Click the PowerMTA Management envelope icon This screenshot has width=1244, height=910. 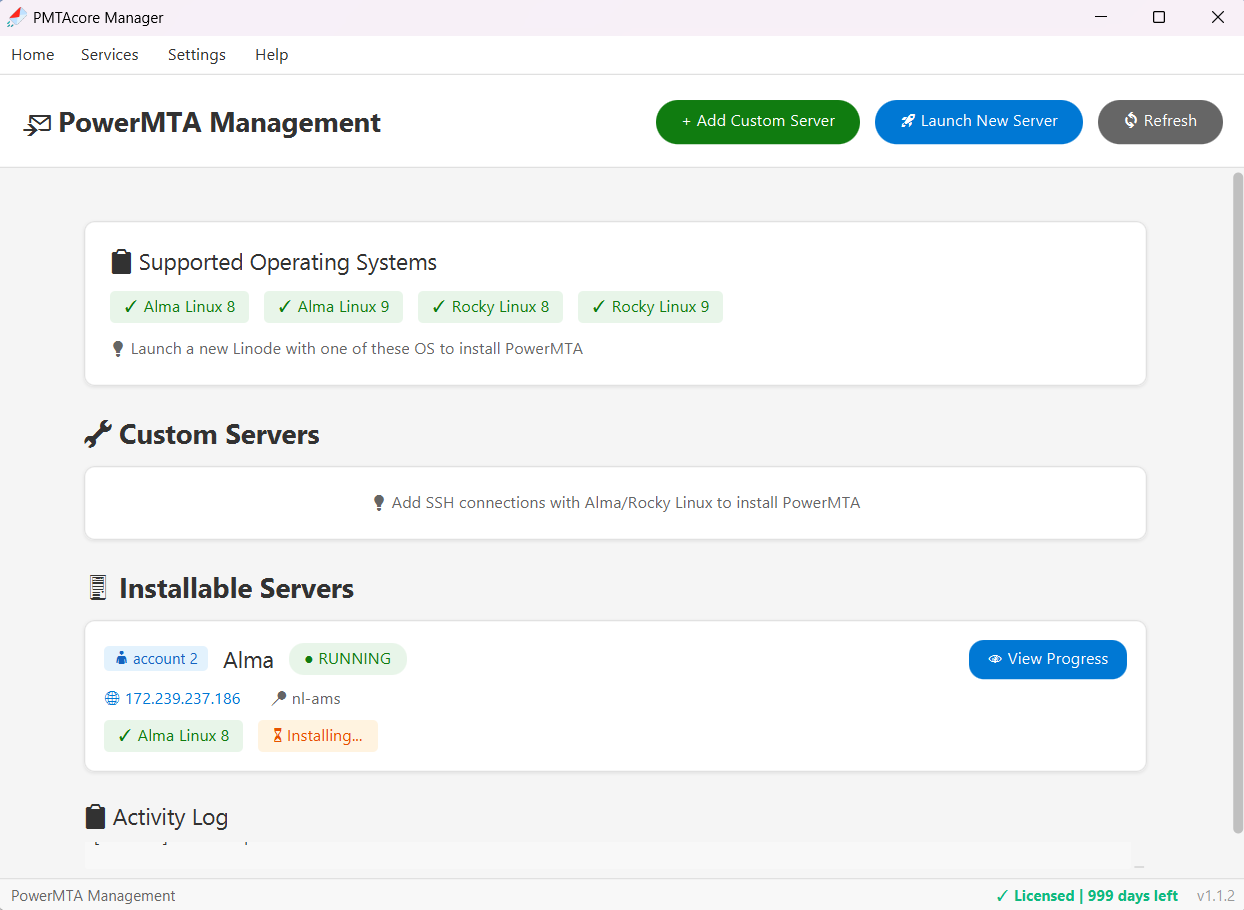38,124
